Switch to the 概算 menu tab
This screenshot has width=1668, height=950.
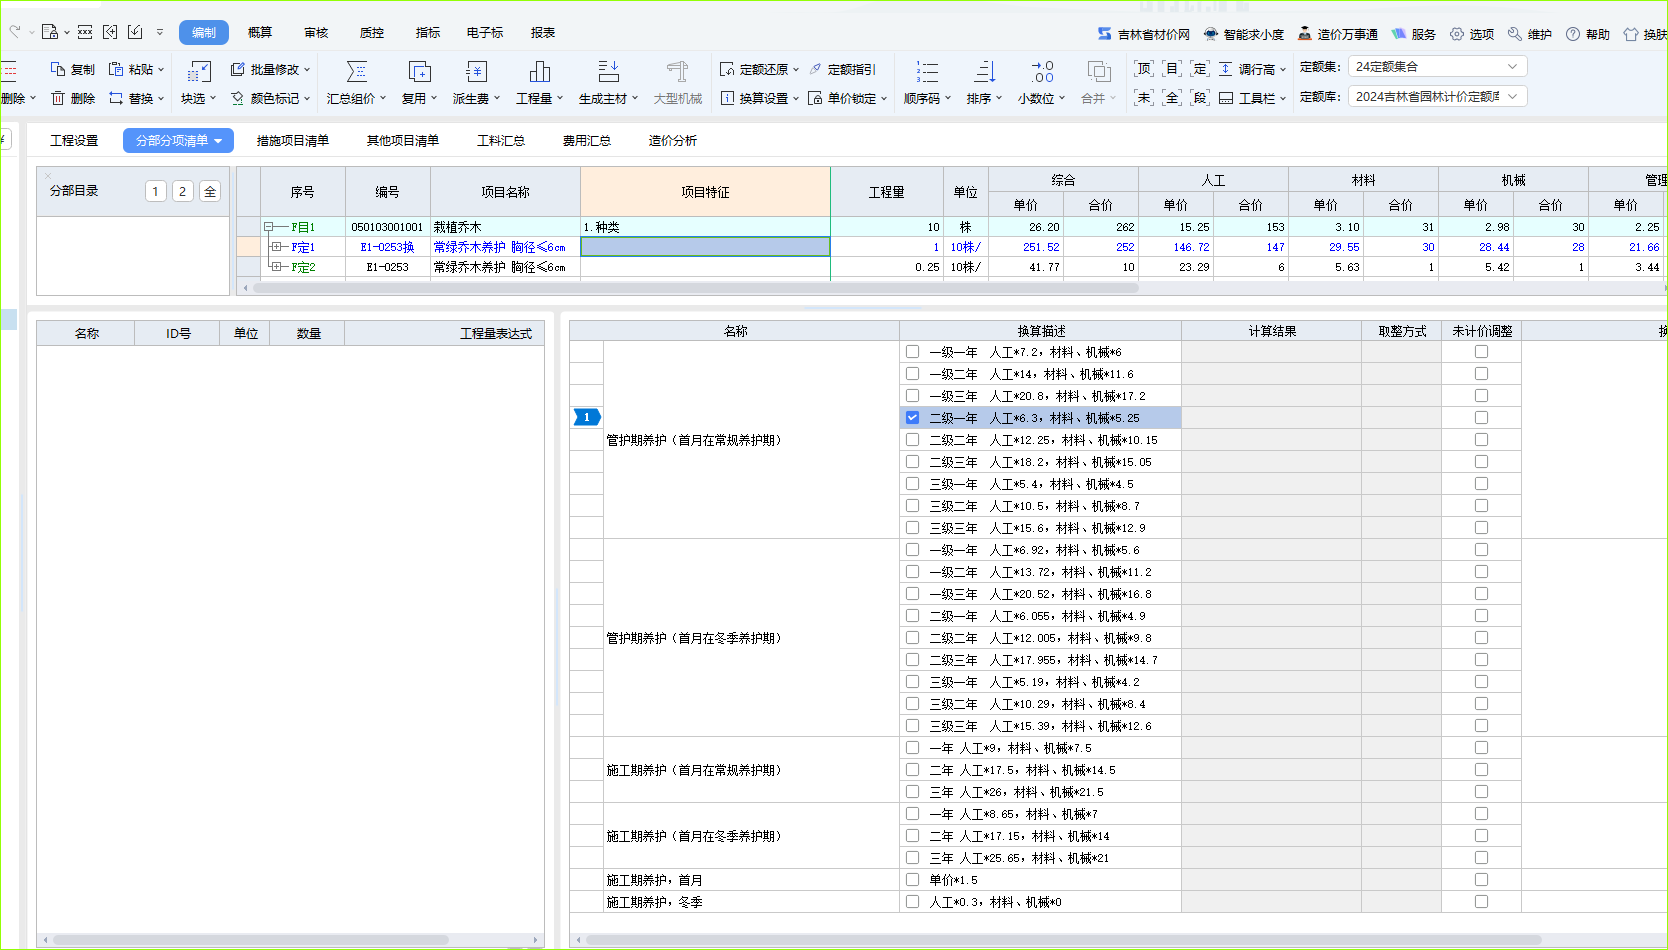[x=260, y=33]
